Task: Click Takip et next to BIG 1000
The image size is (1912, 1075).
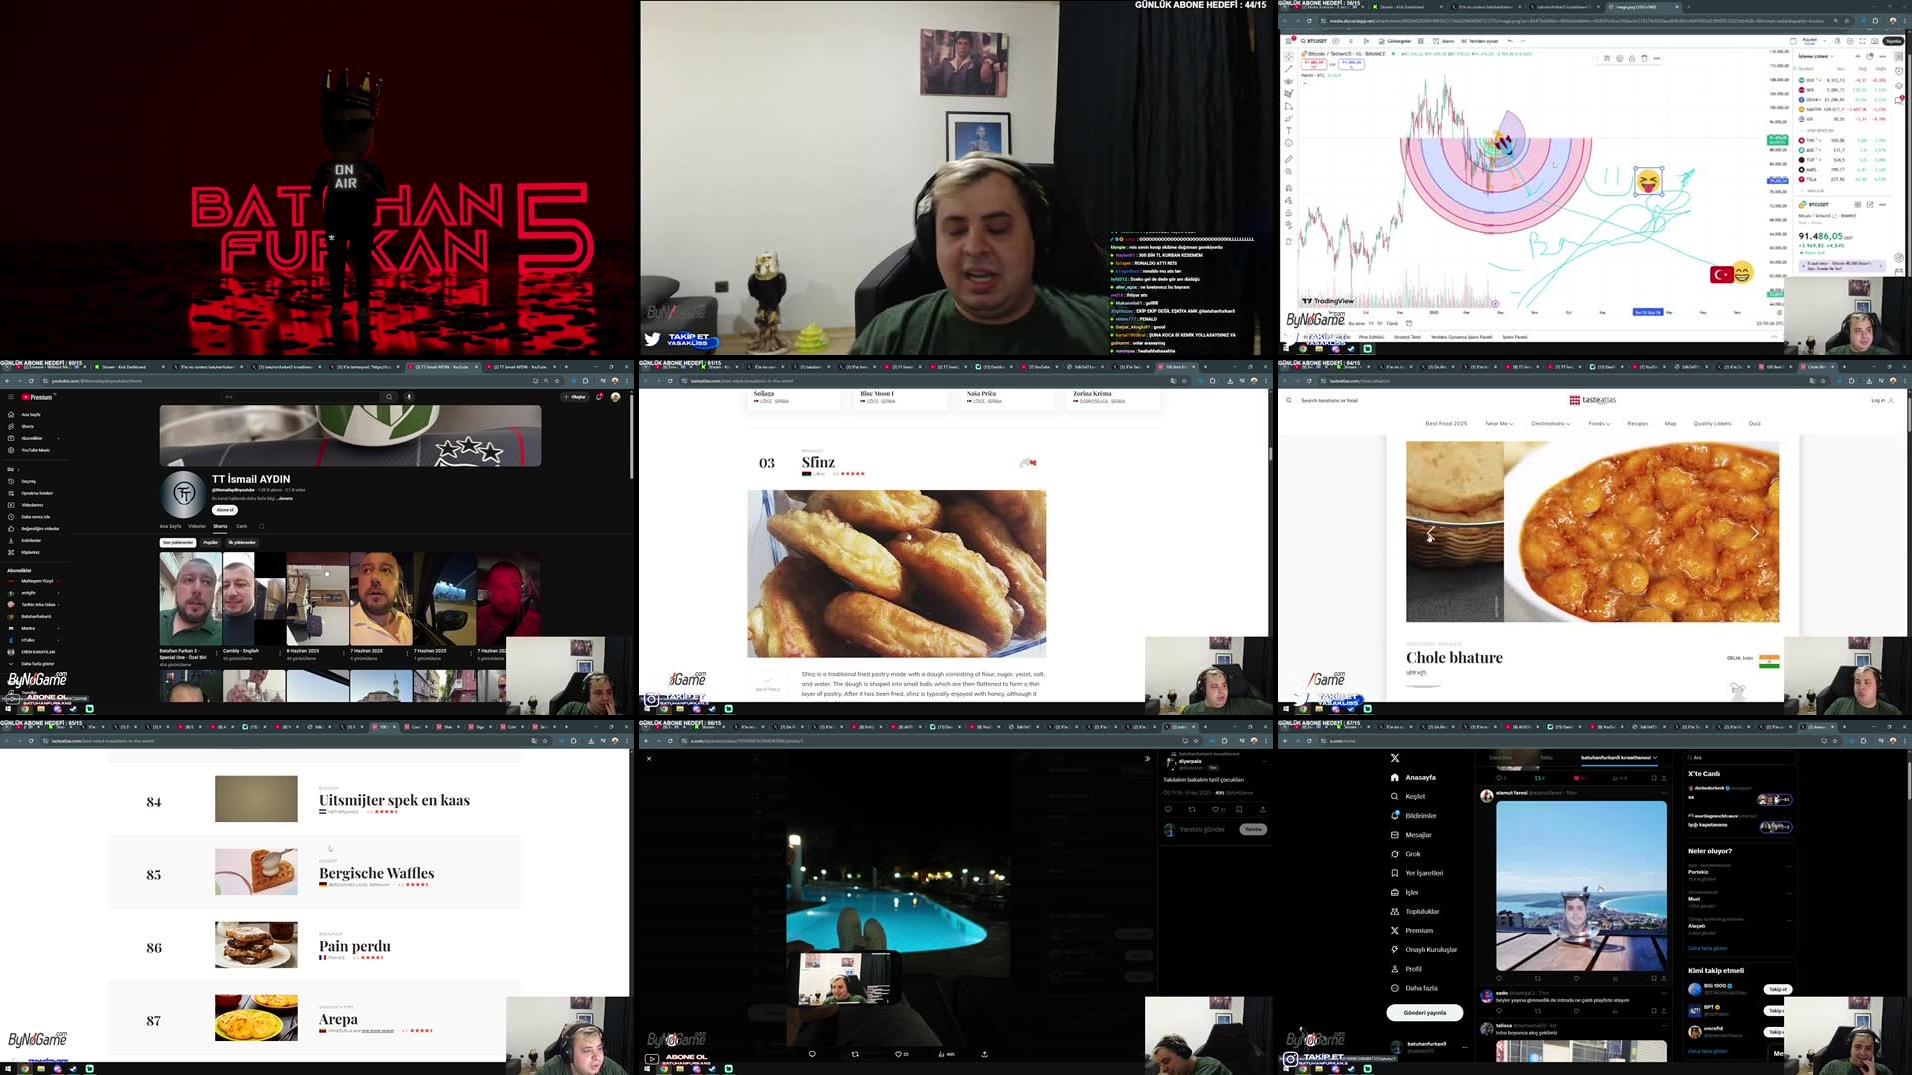Action: pyautogui.click(x=1777, y=989)
